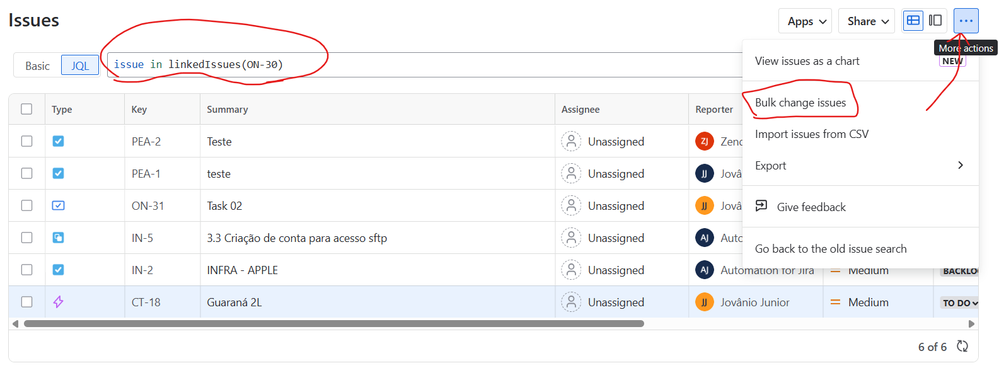
Task: Switch to list view icon
Action: (914, 21)
